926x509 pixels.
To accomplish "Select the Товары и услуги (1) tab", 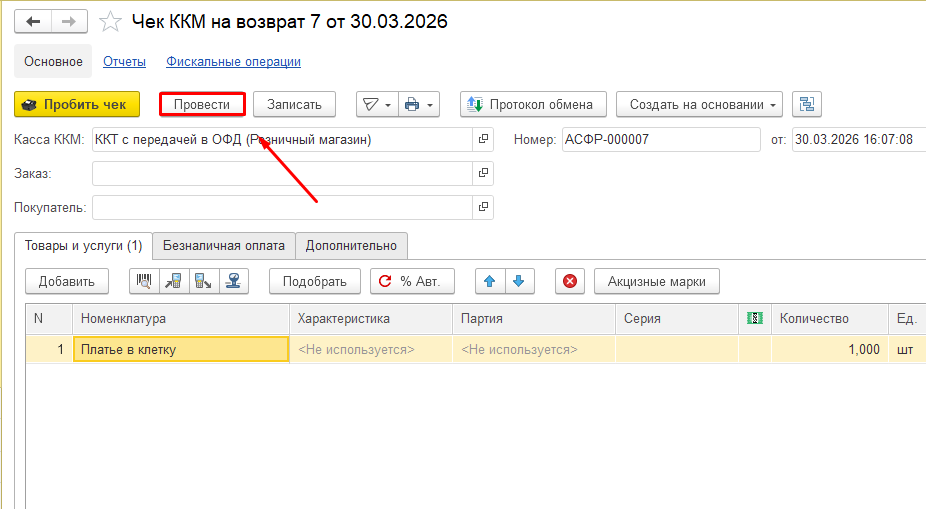I will coord(83,246).
